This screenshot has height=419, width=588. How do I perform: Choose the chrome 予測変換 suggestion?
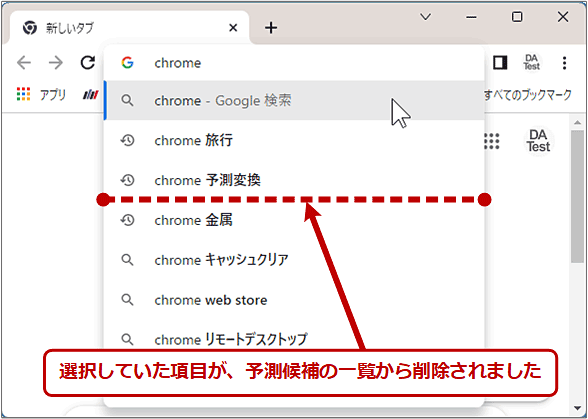pyautogui.click(x=294, y=180)
